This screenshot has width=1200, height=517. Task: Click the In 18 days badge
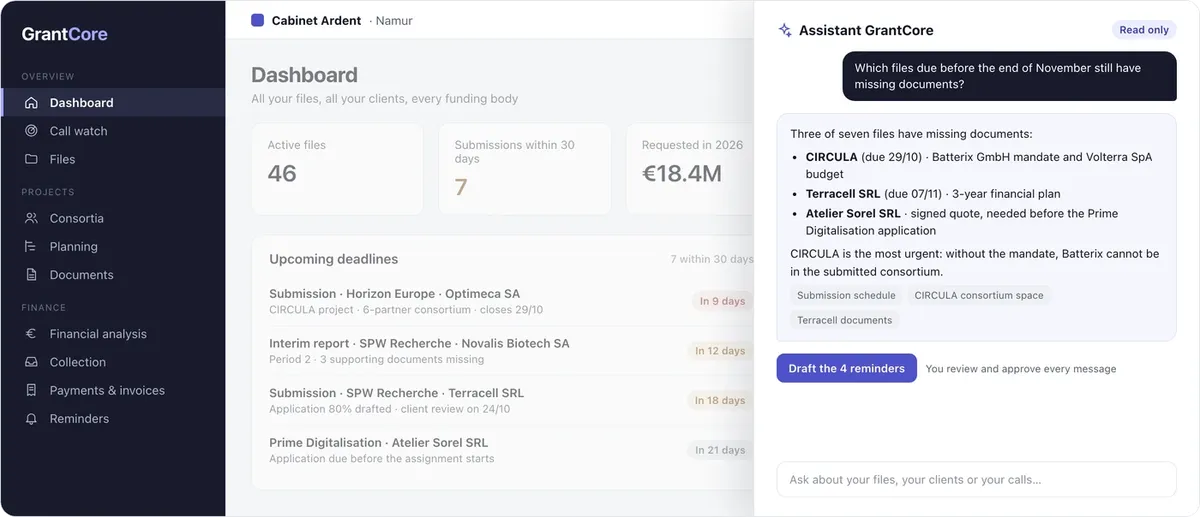point(720,400)
